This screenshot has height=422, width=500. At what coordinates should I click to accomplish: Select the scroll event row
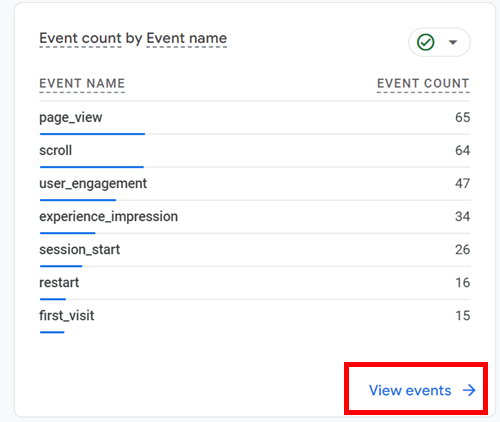[x=255, y=151]
